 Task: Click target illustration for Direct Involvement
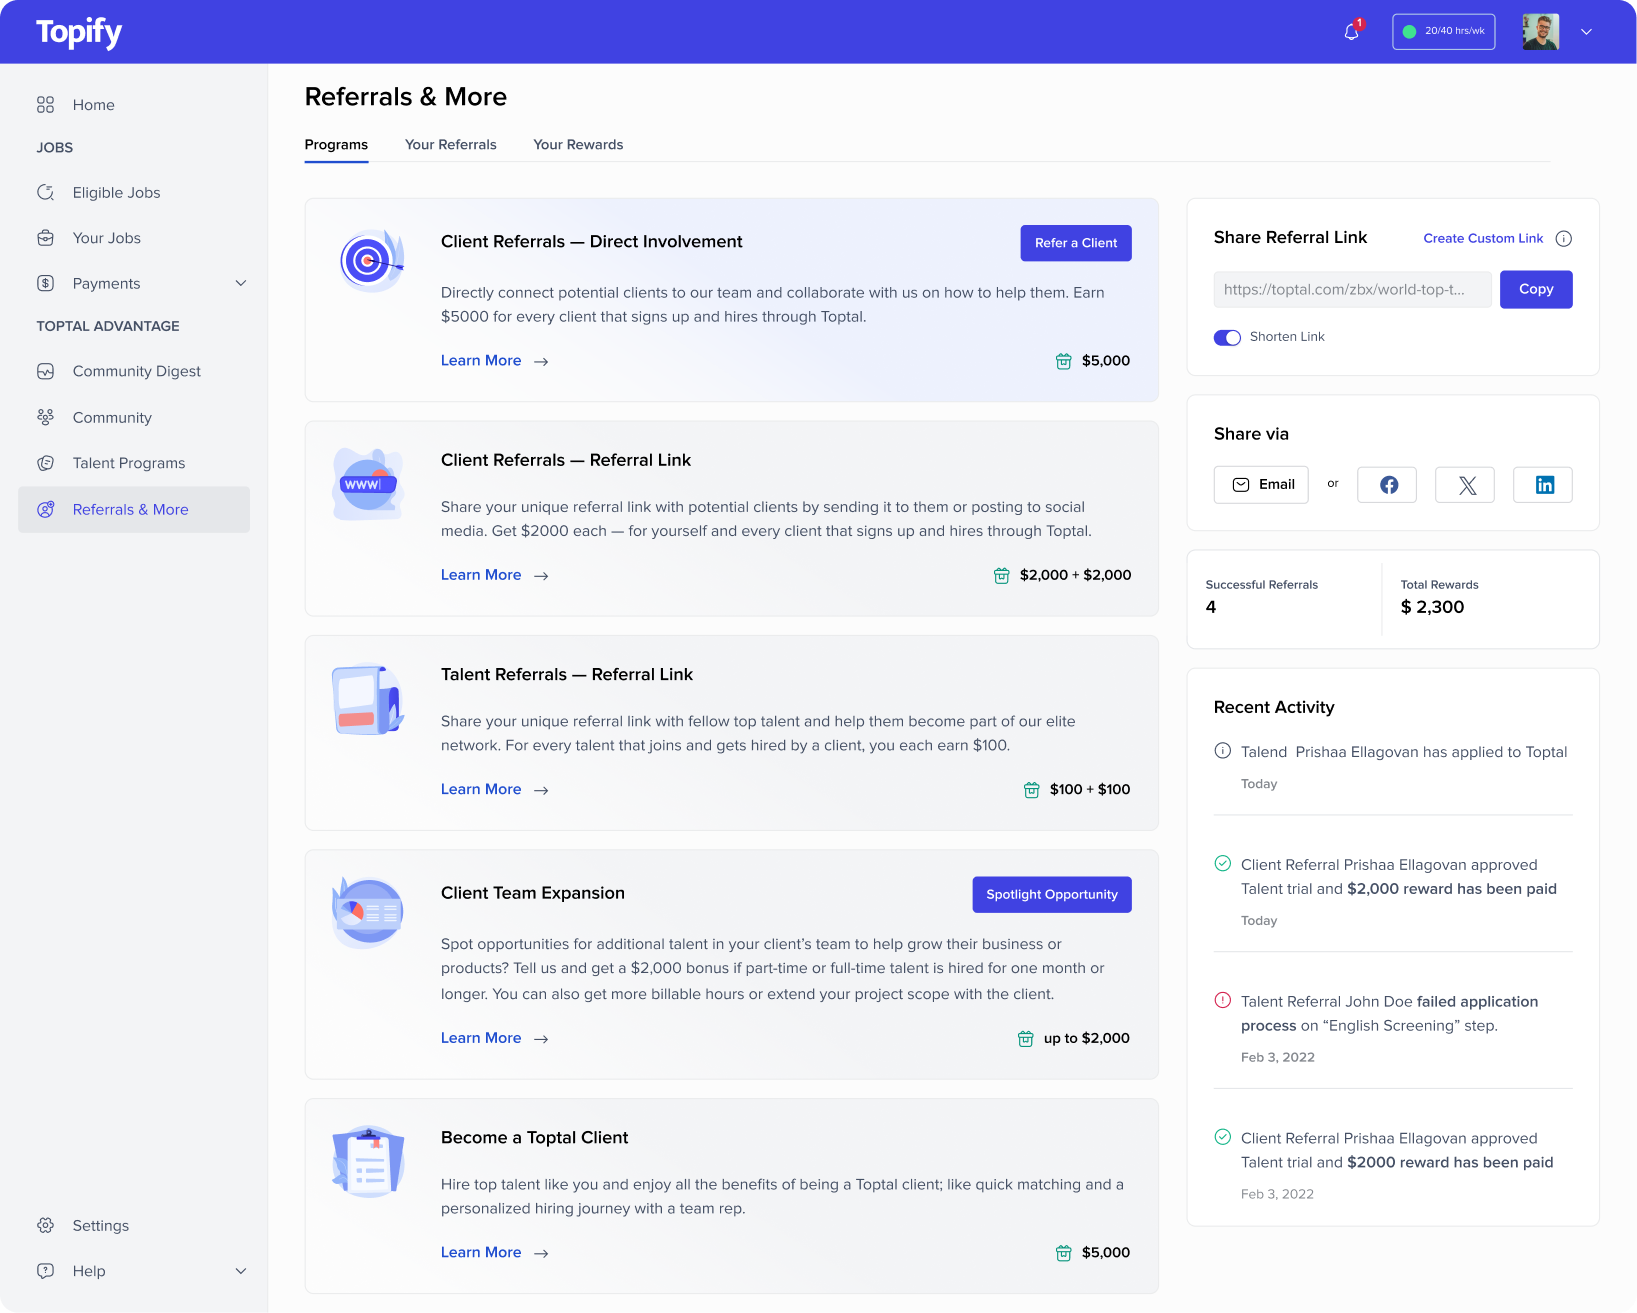pyautogui.click(x=370, y=260)
